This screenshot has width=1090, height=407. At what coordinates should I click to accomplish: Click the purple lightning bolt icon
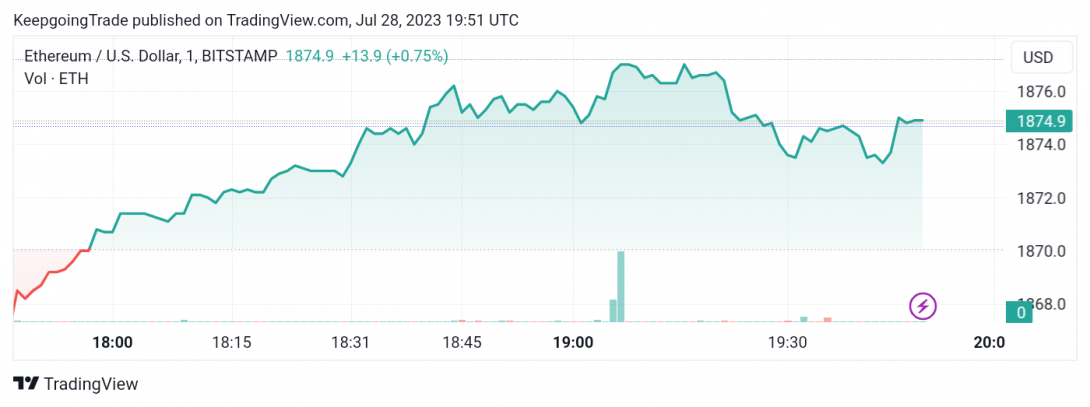[x=923, y=305]
